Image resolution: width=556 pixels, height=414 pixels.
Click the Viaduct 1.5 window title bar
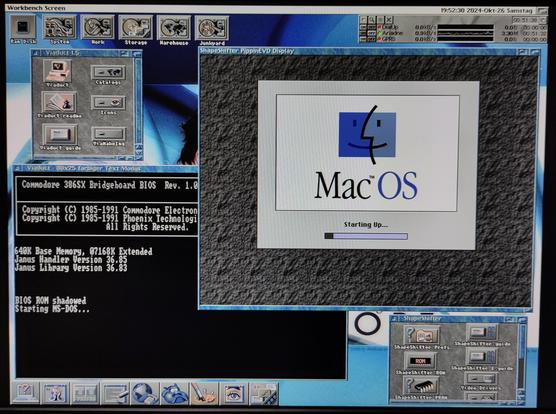[87, 53]
